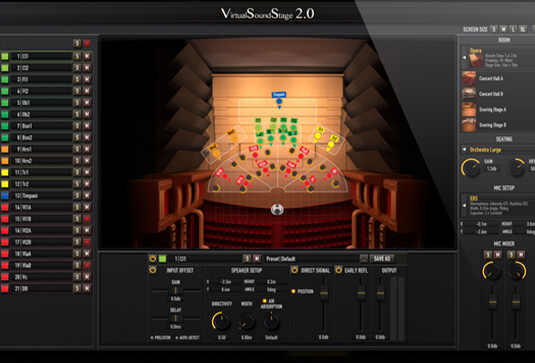
Task: Enable the Auto-Detect option
Action: [187, 337]
